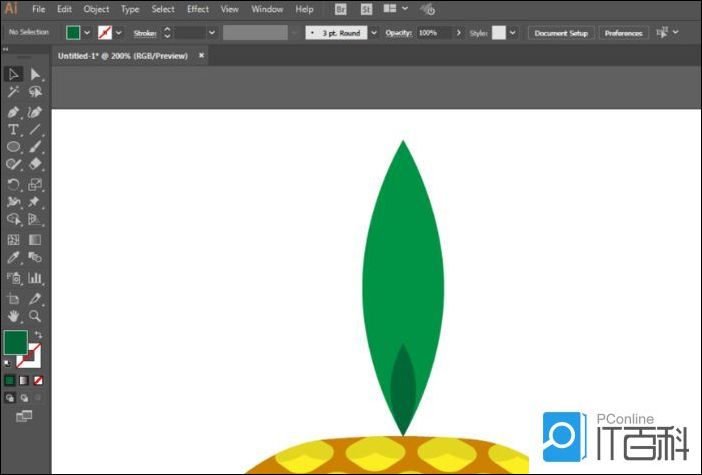702x475 pixels.
Task: Select the Puppet Warp pin tool
Action: tap(35, 202)
